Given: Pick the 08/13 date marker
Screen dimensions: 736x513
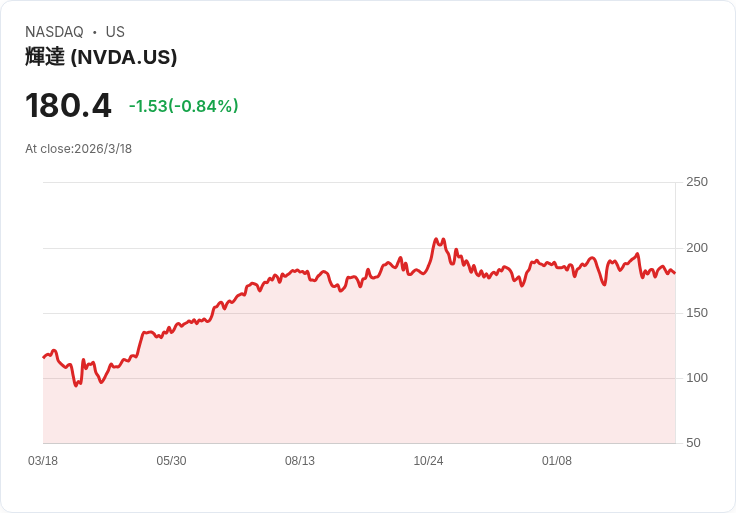Looking at the screenshot, I should click(x=300, y=461).
